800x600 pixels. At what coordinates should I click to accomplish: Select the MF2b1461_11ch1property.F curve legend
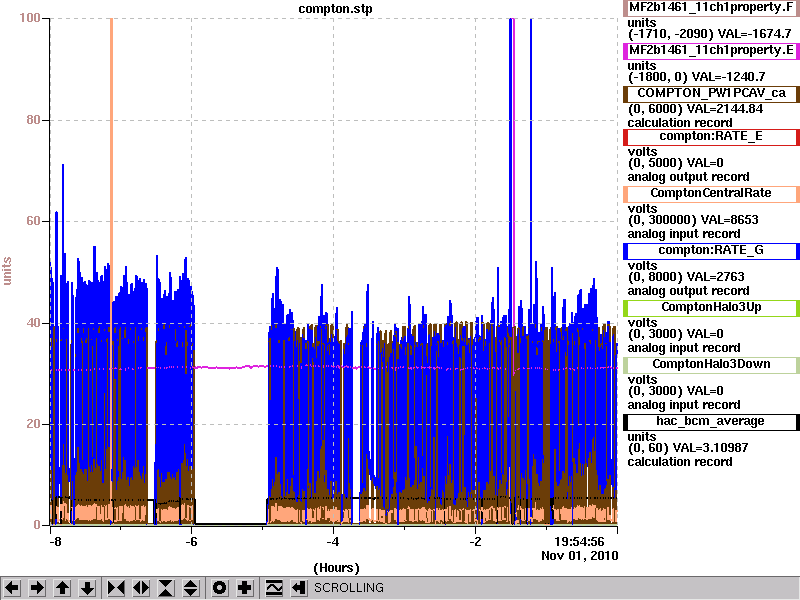(x=711, y=8)
